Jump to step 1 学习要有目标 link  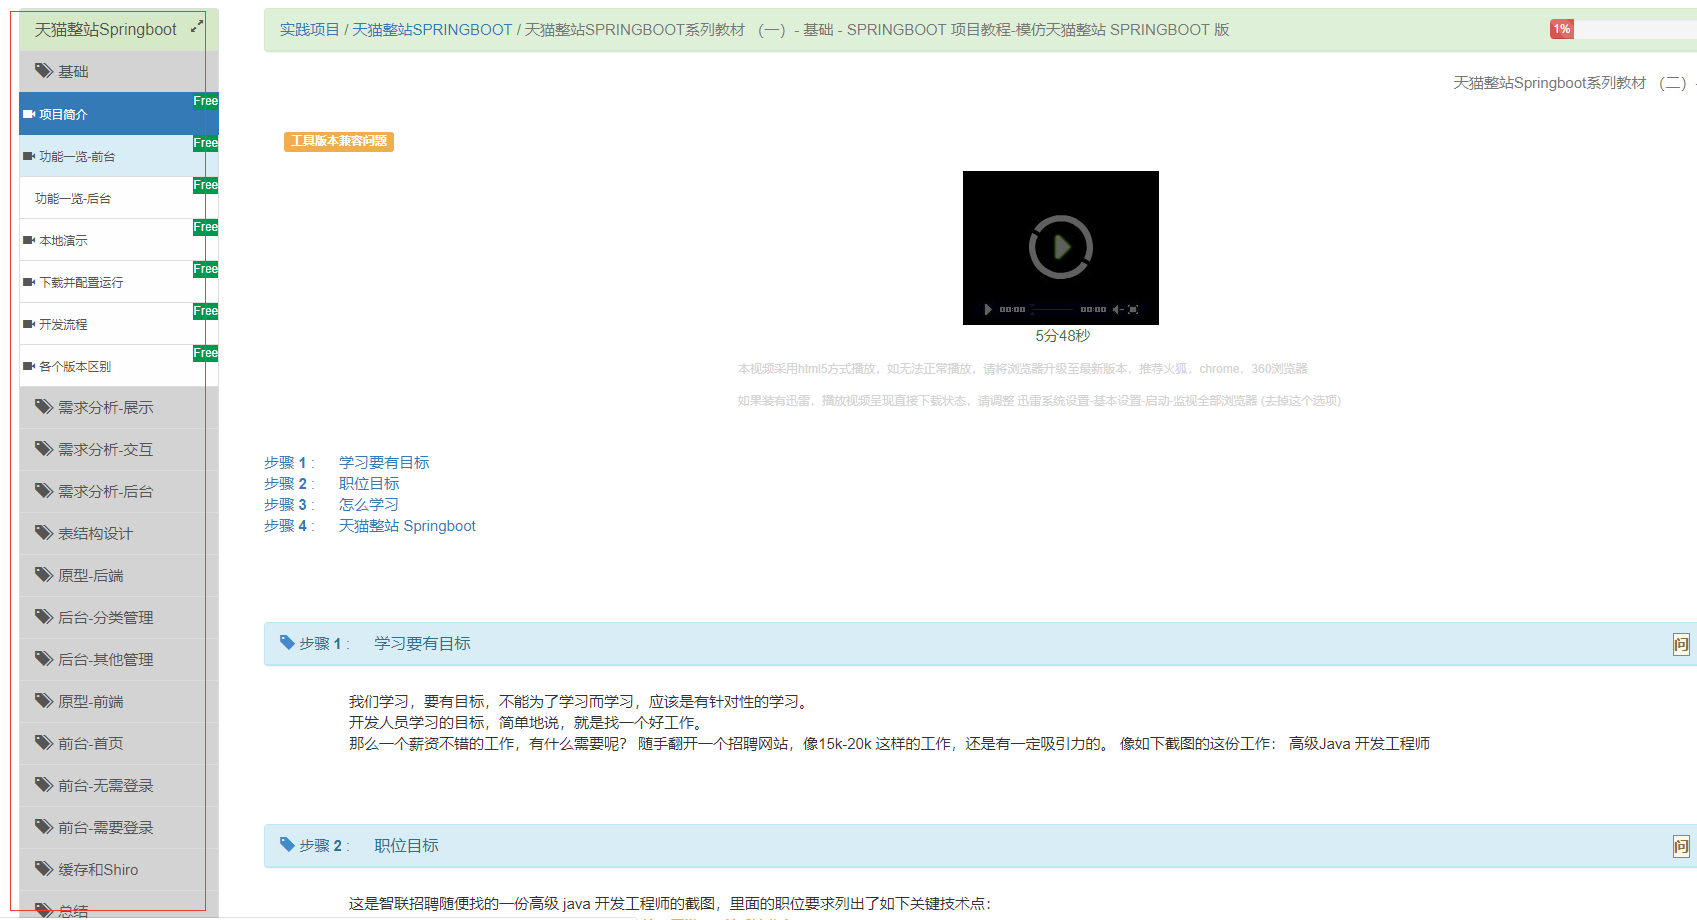(x=384, y=462)
